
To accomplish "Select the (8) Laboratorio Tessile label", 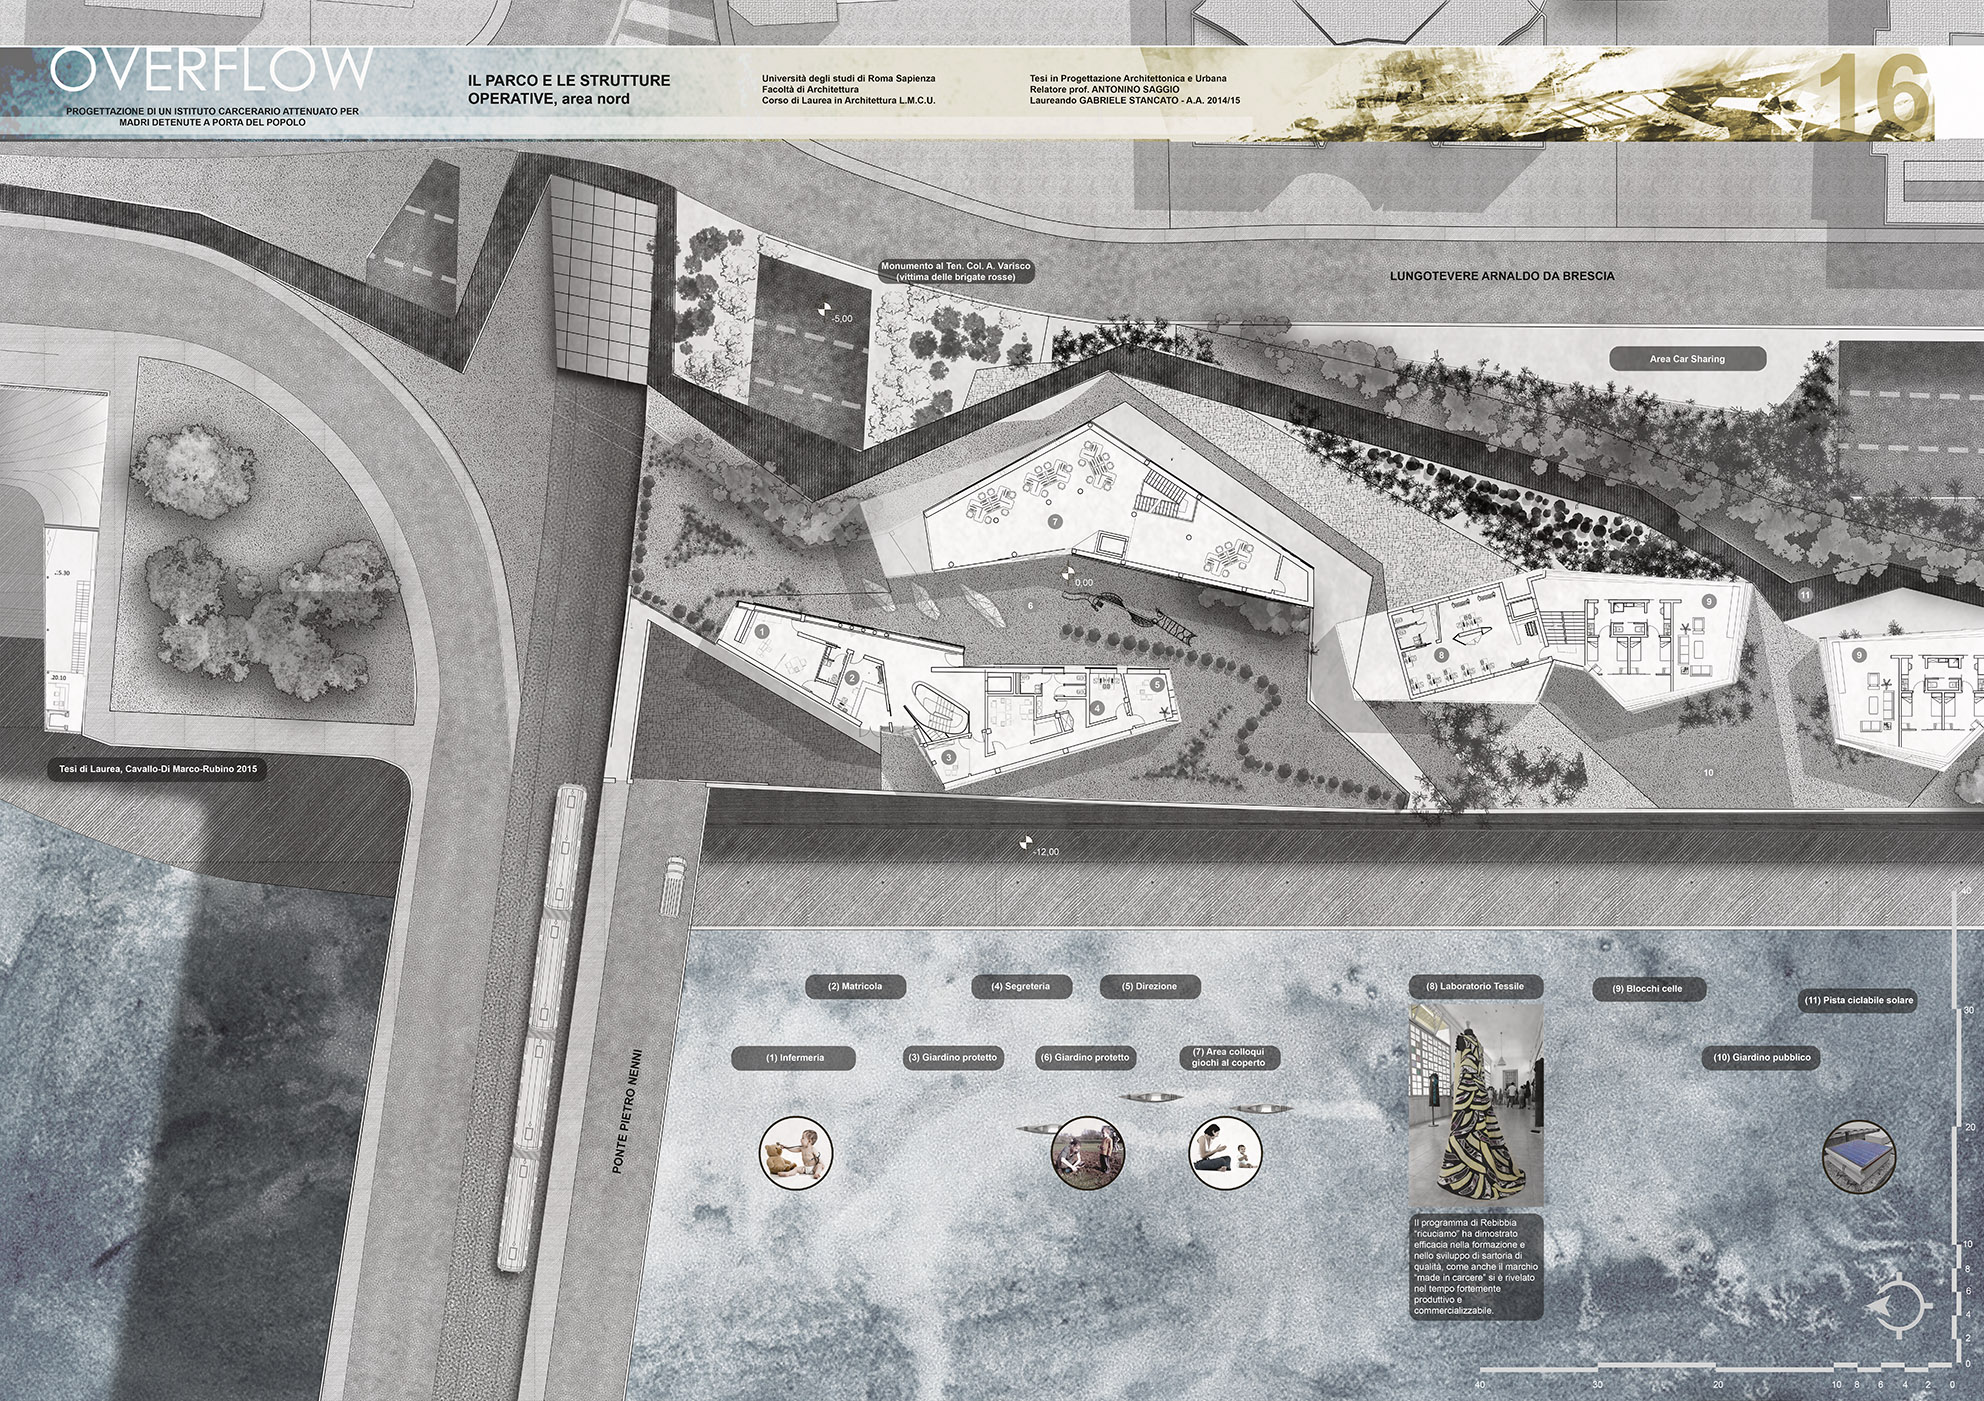I will [1475, 987].
